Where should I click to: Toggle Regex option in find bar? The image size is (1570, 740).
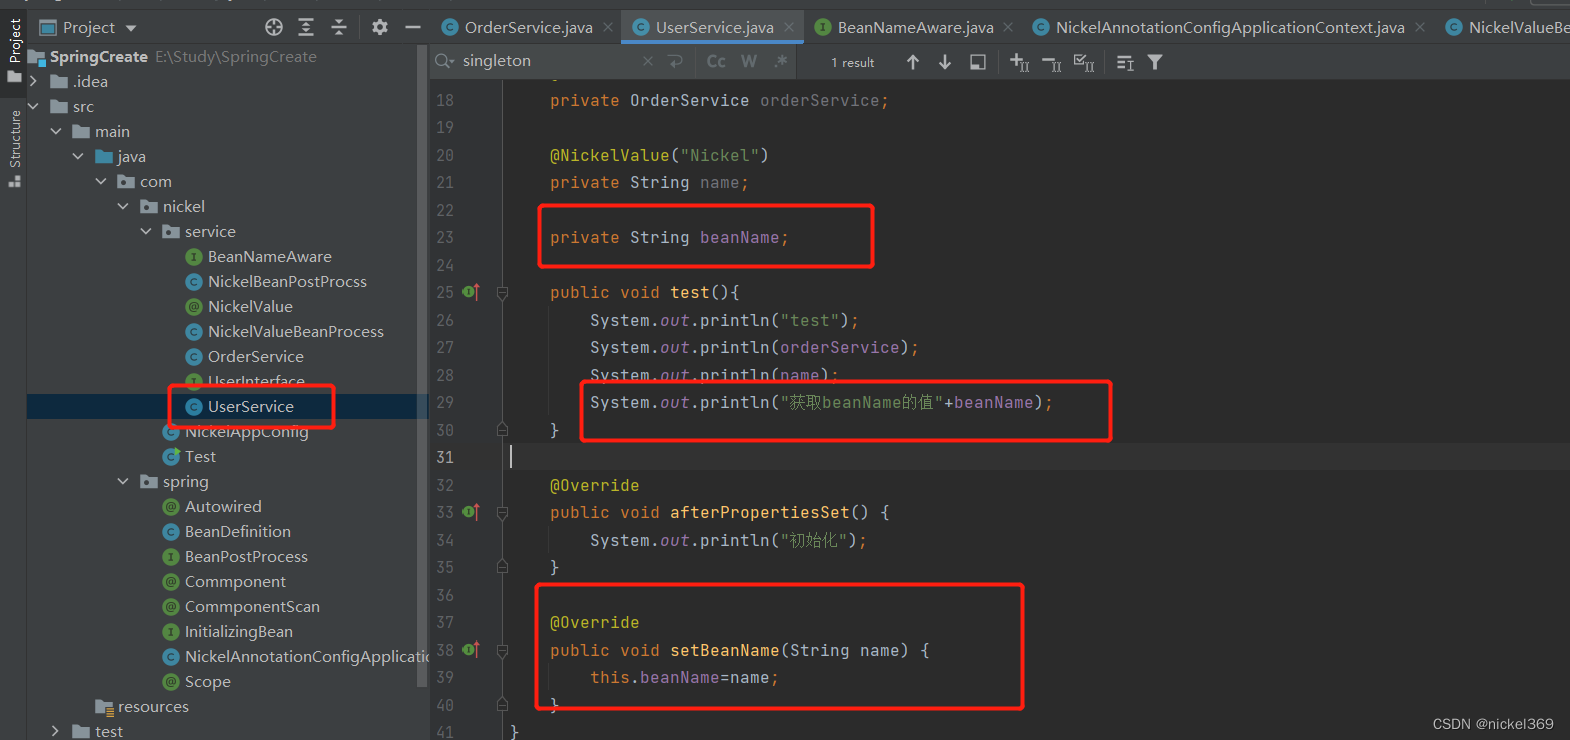click(x=781, y=61)
